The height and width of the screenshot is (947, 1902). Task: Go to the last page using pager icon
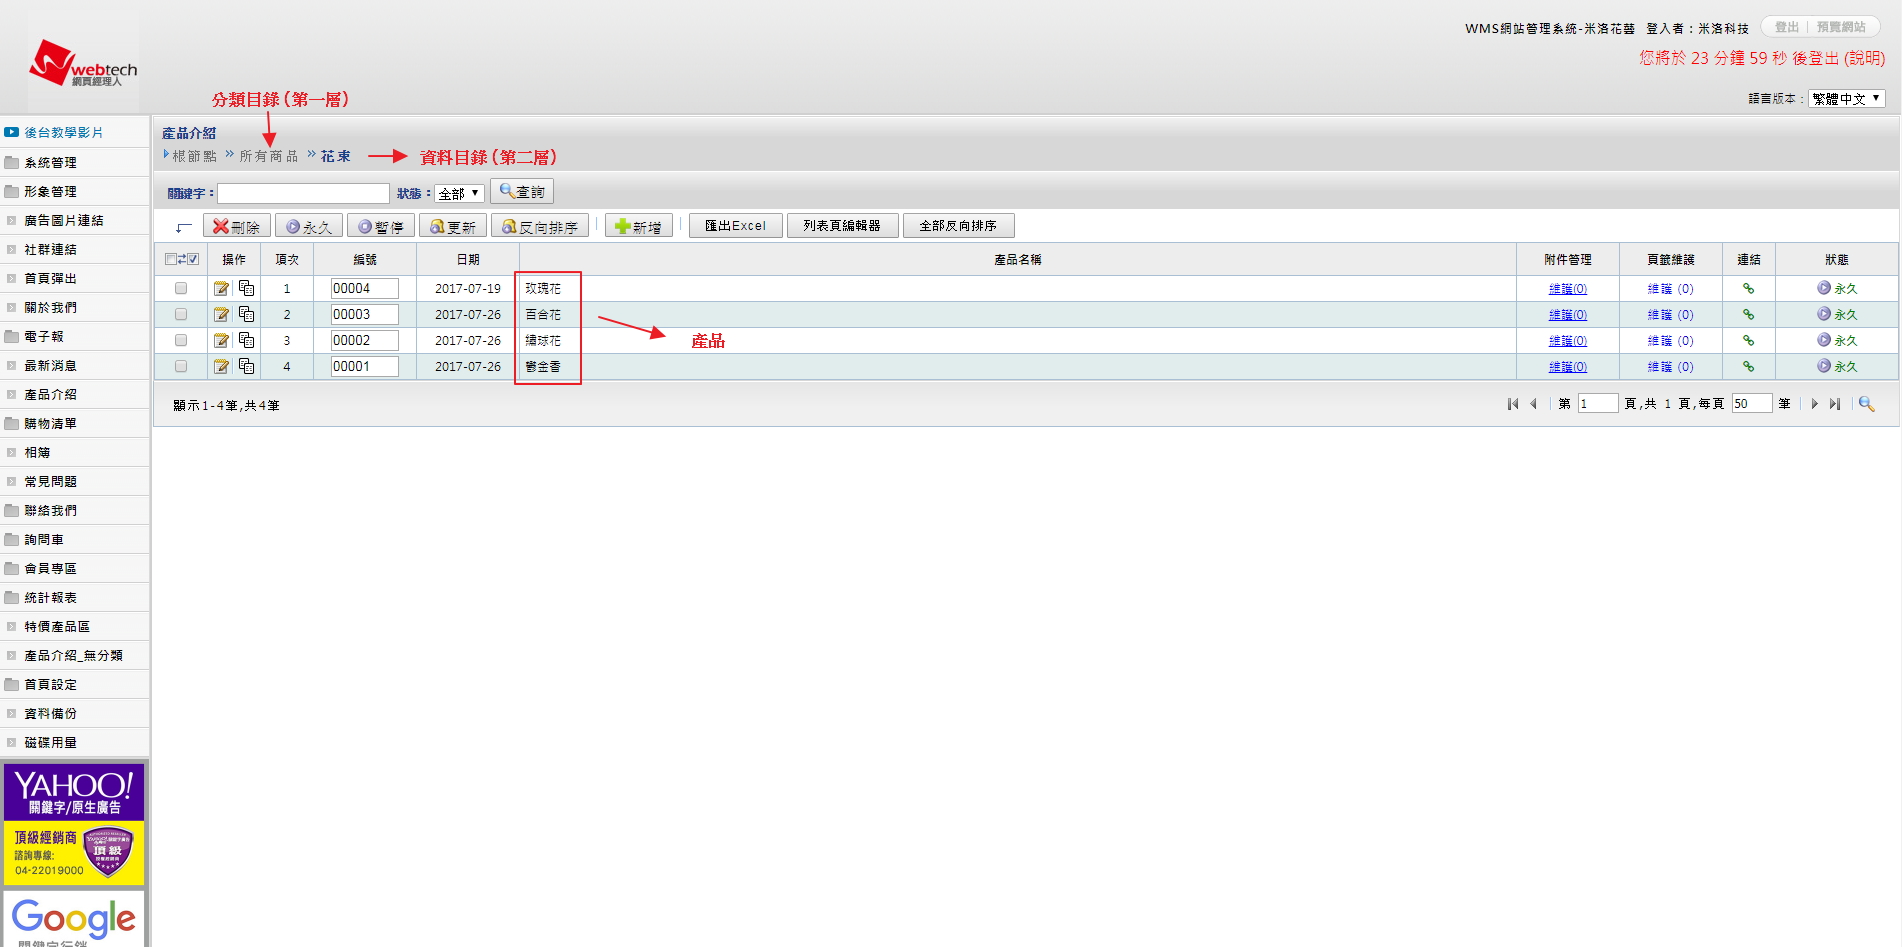[1835, 404]
